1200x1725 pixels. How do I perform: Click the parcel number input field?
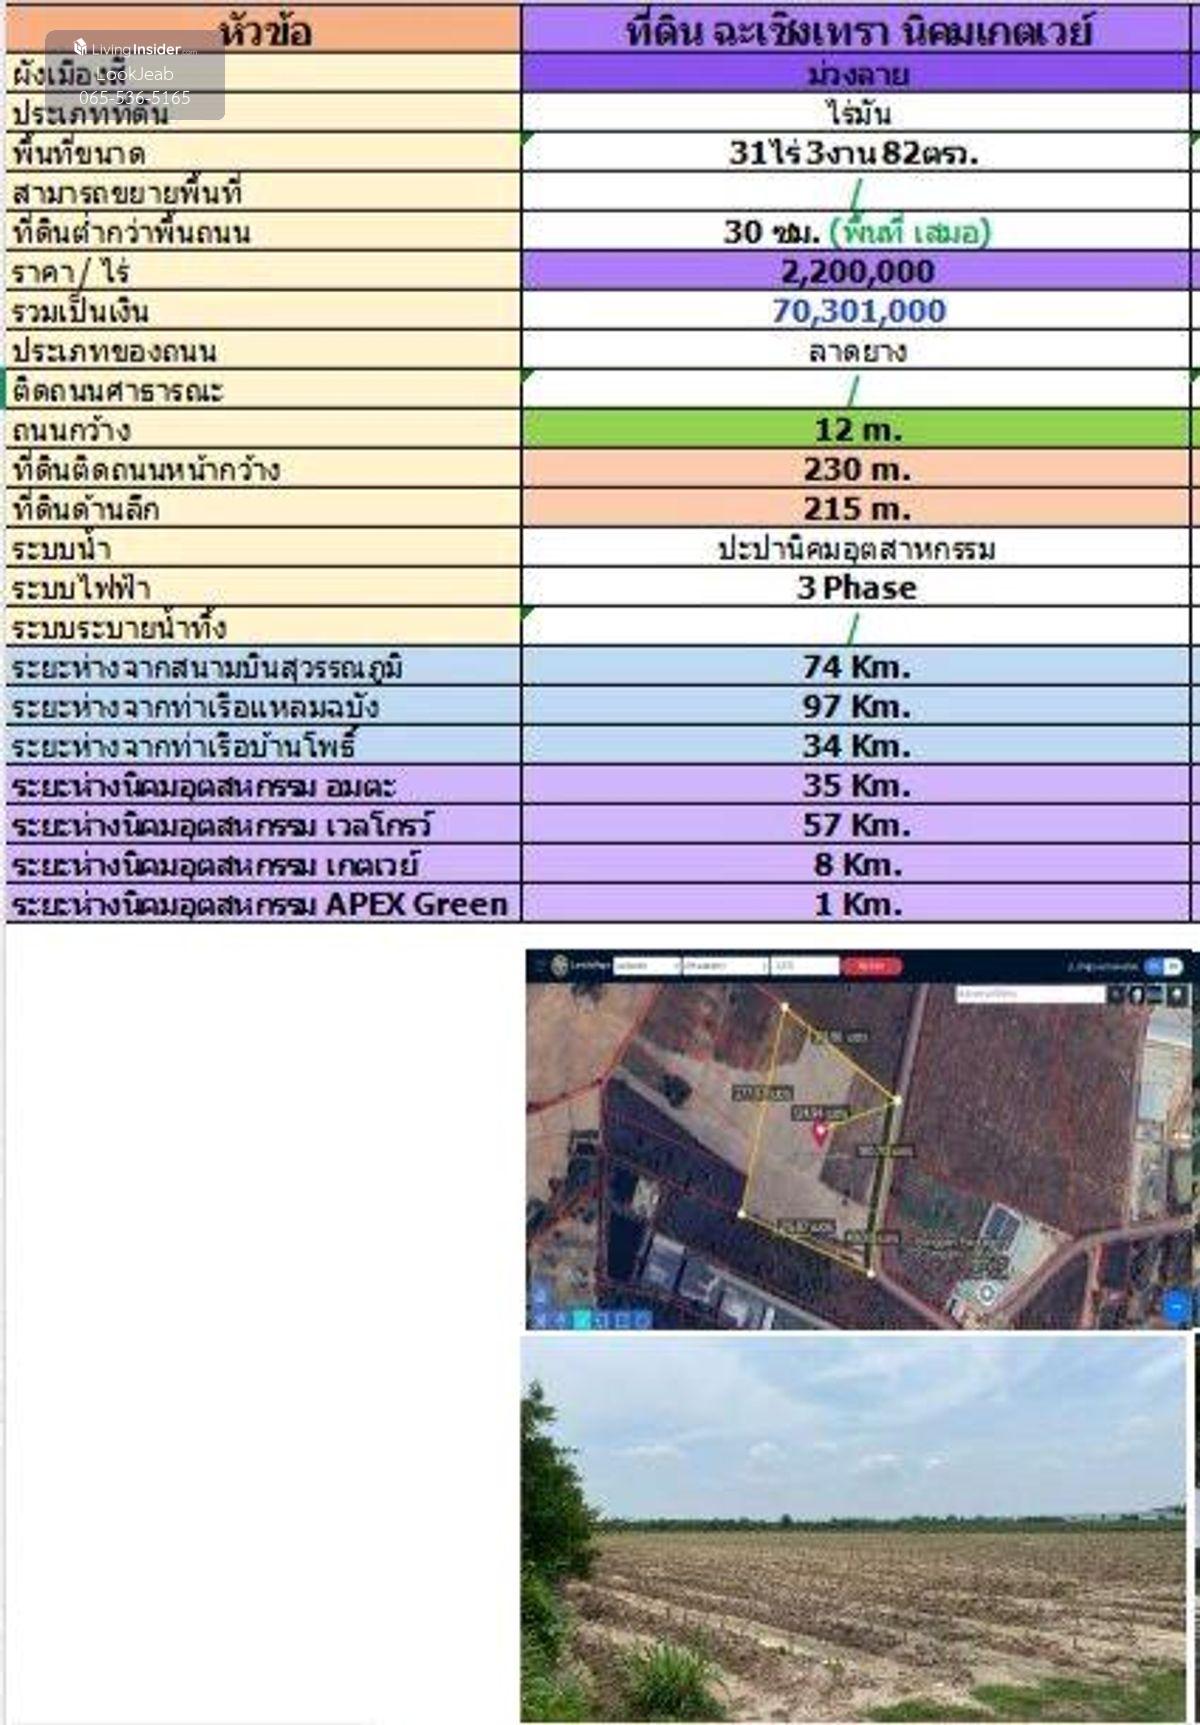coord(804,966)
